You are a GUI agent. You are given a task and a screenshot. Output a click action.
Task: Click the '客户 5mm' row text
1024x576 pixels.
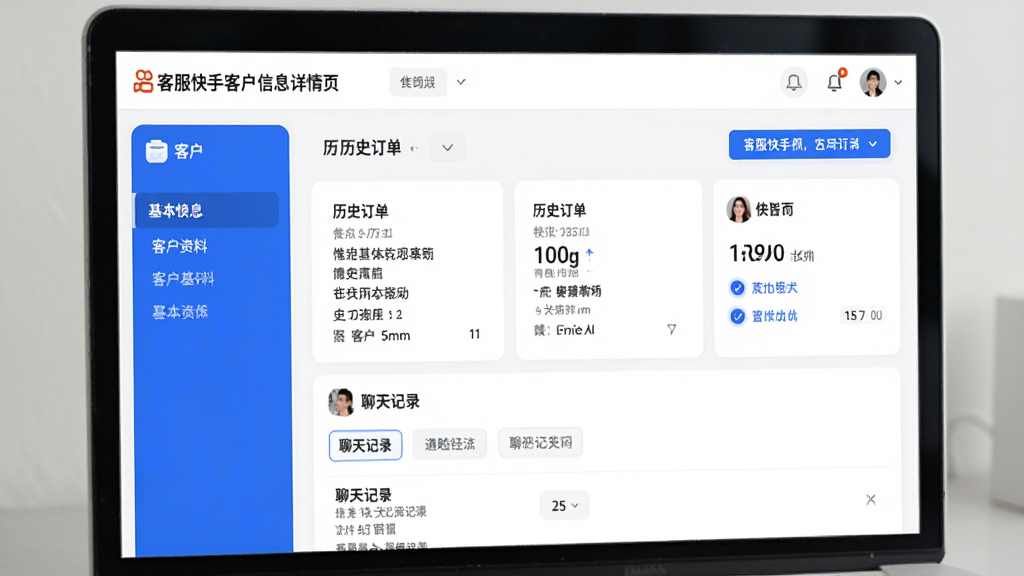(381, 336)
